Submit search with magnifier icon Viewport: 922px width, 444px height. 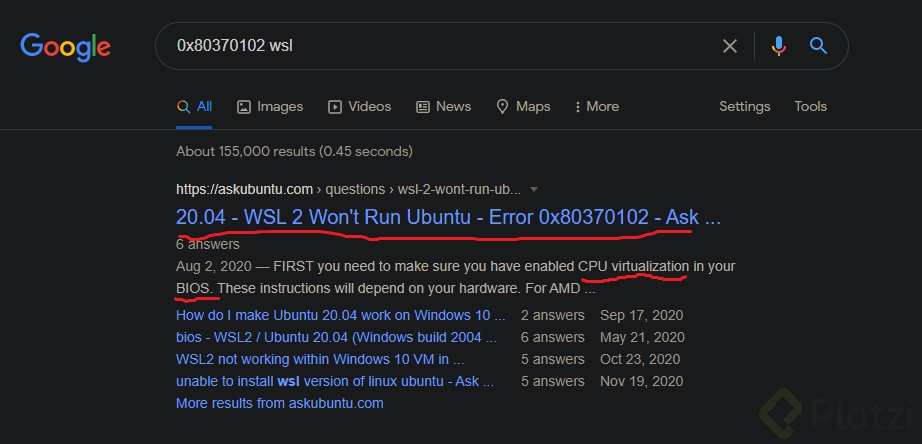tap(819, 46)
